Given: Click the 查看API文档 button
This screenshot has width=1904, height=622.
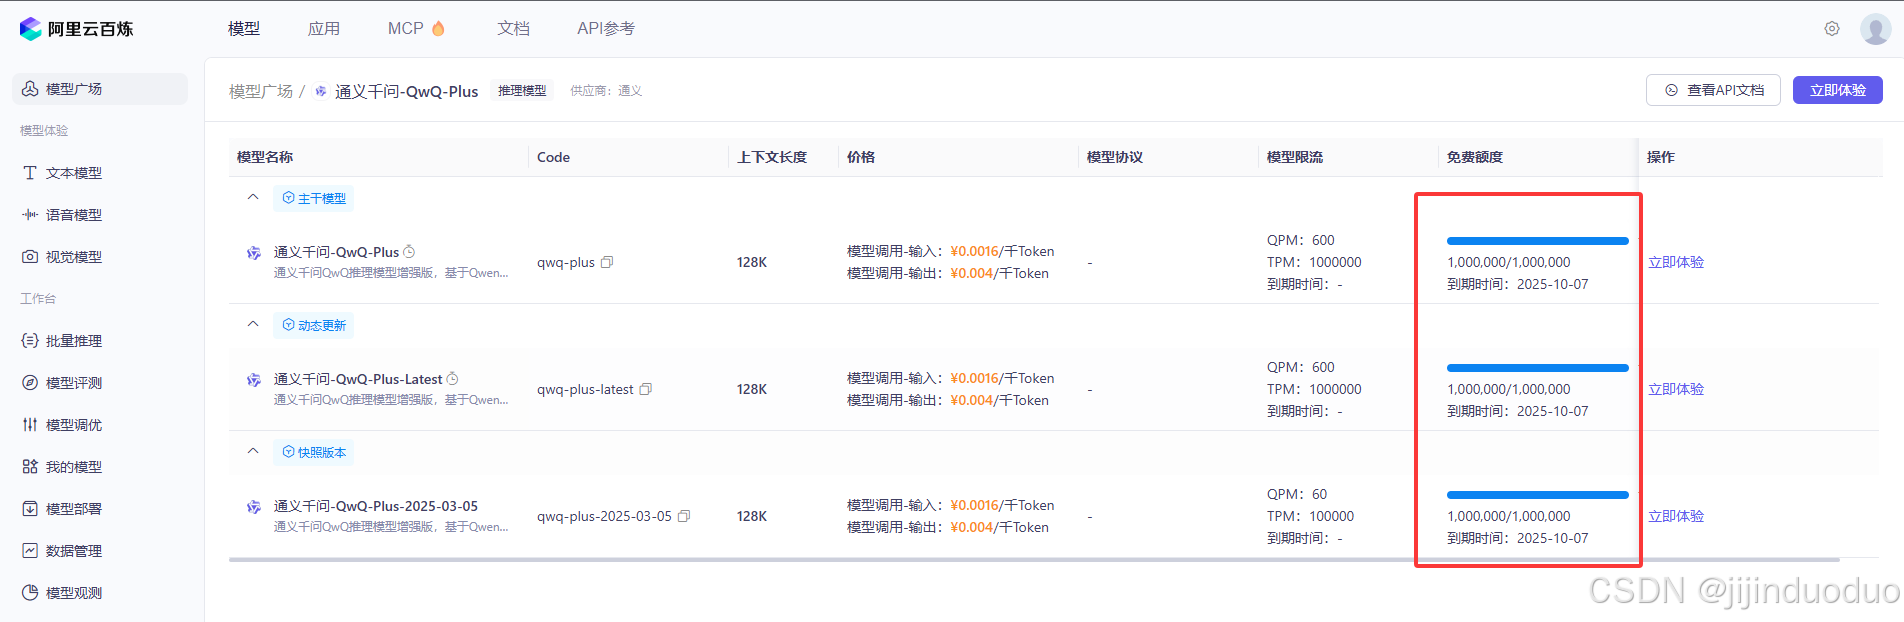Looking at the screenshot, I should coord(1713,90).
